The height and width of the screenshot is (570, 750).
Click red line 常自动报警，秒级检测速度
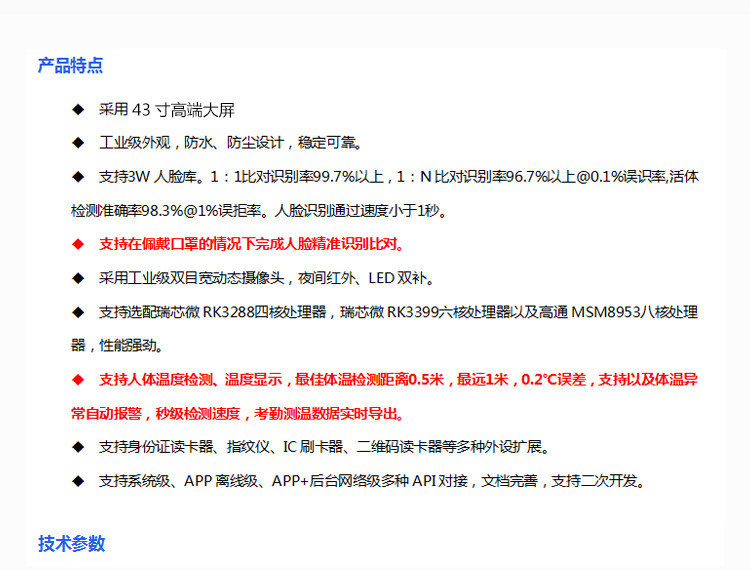pyautogui.click(x=238, y=413)
